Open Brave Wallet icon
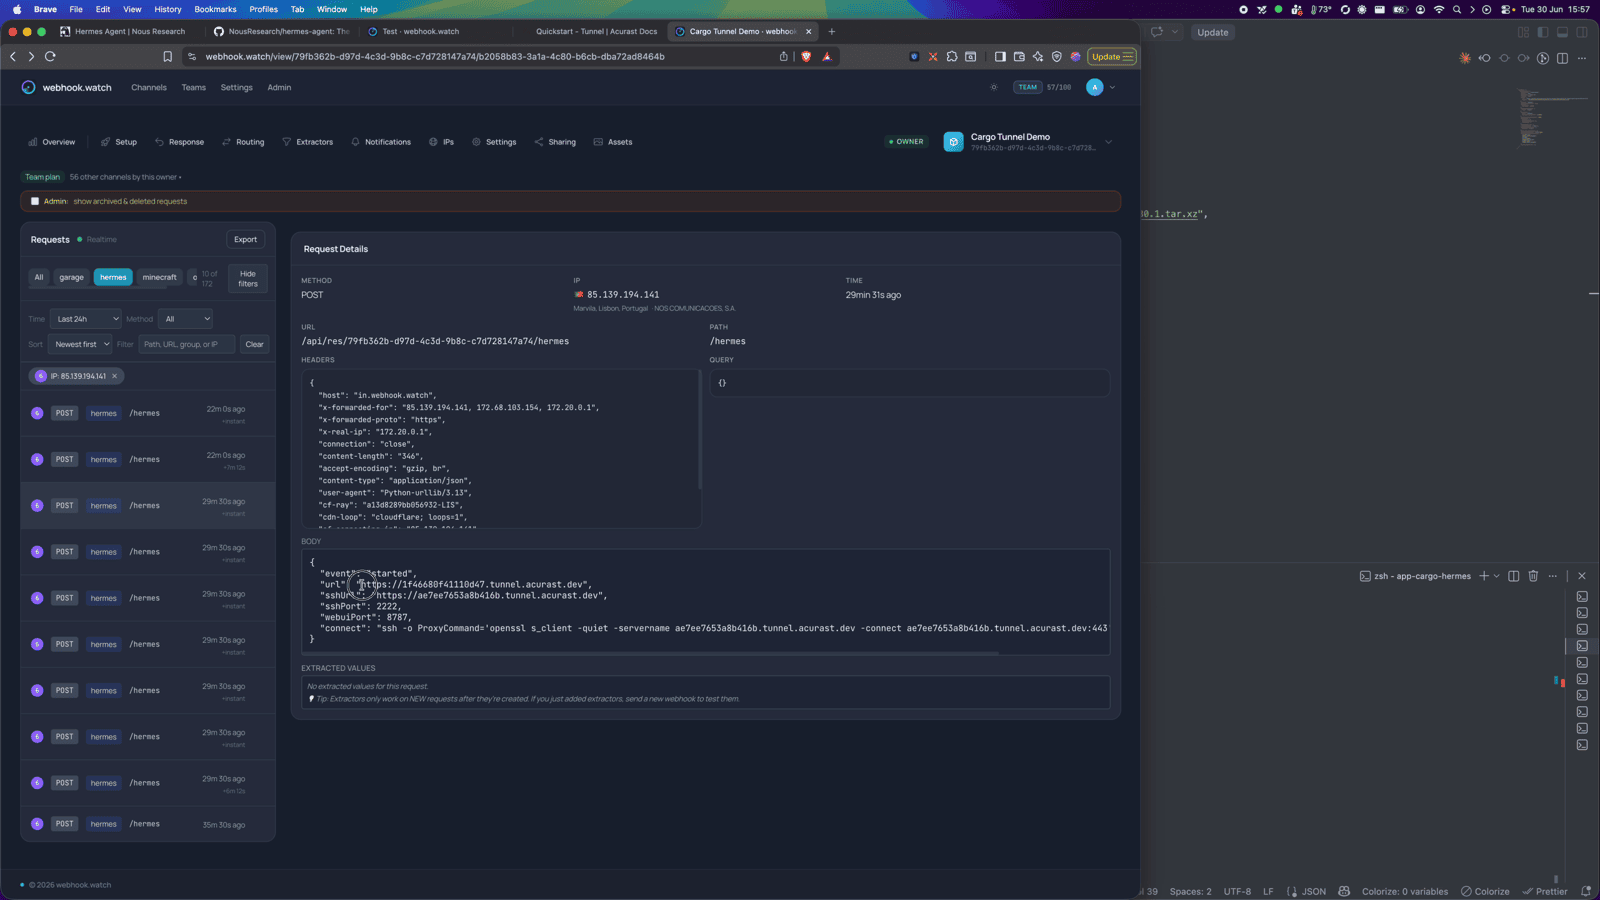This screenshot has width=1600, height=900. 1019,57
